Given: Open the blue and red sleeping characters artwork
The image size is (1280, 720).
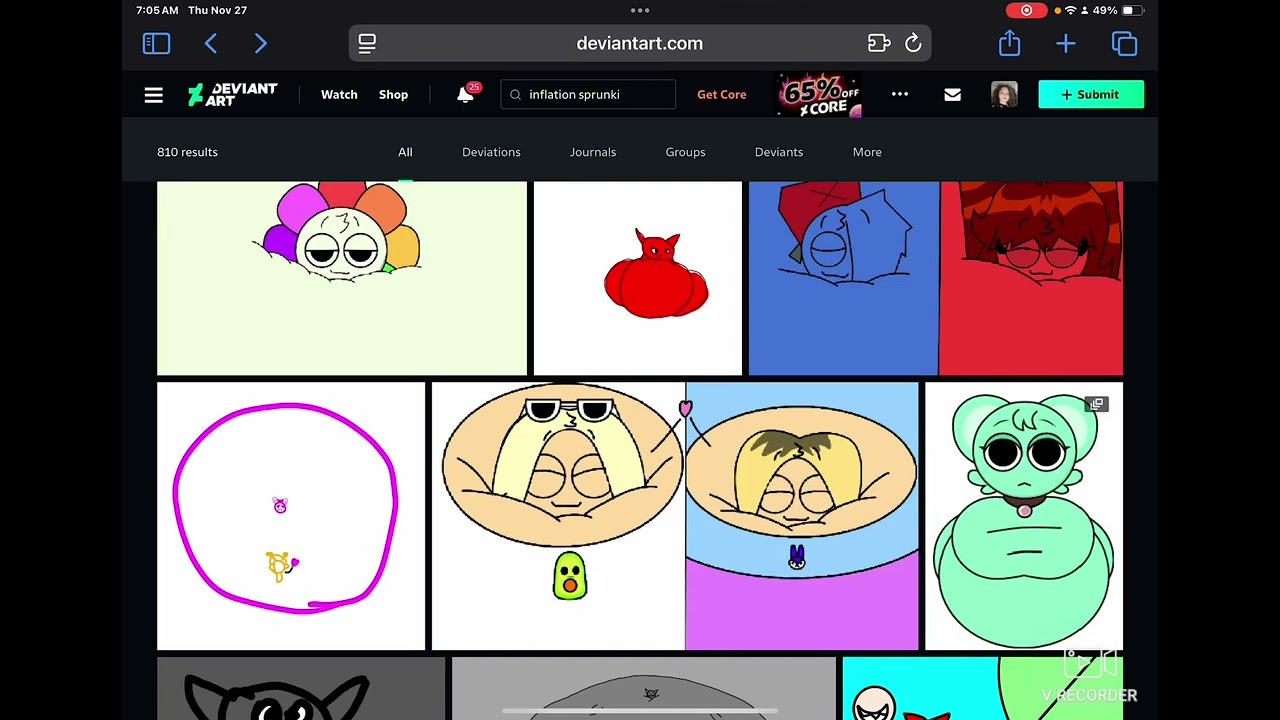Looking at the screenshot, I should (x=936, y=278).
